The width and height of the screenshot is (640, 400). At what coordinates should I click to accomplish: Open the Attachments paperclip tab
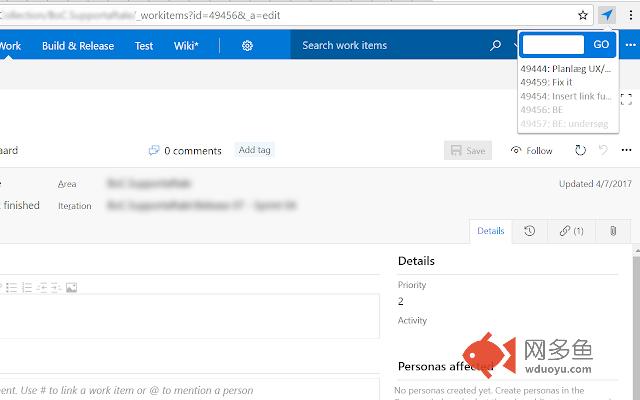click(x=612, y=231)
